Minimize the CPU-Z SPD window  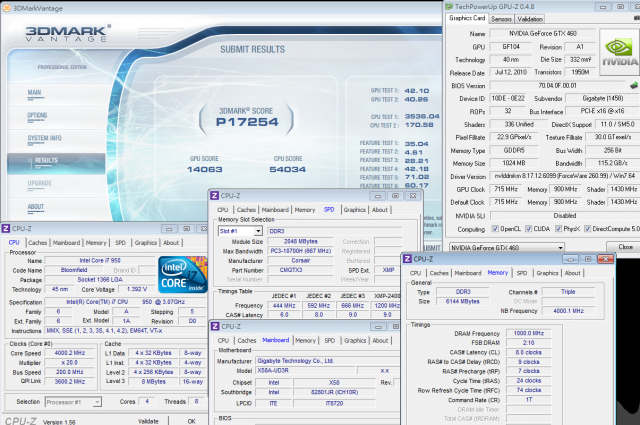click(x=378, y=196)
